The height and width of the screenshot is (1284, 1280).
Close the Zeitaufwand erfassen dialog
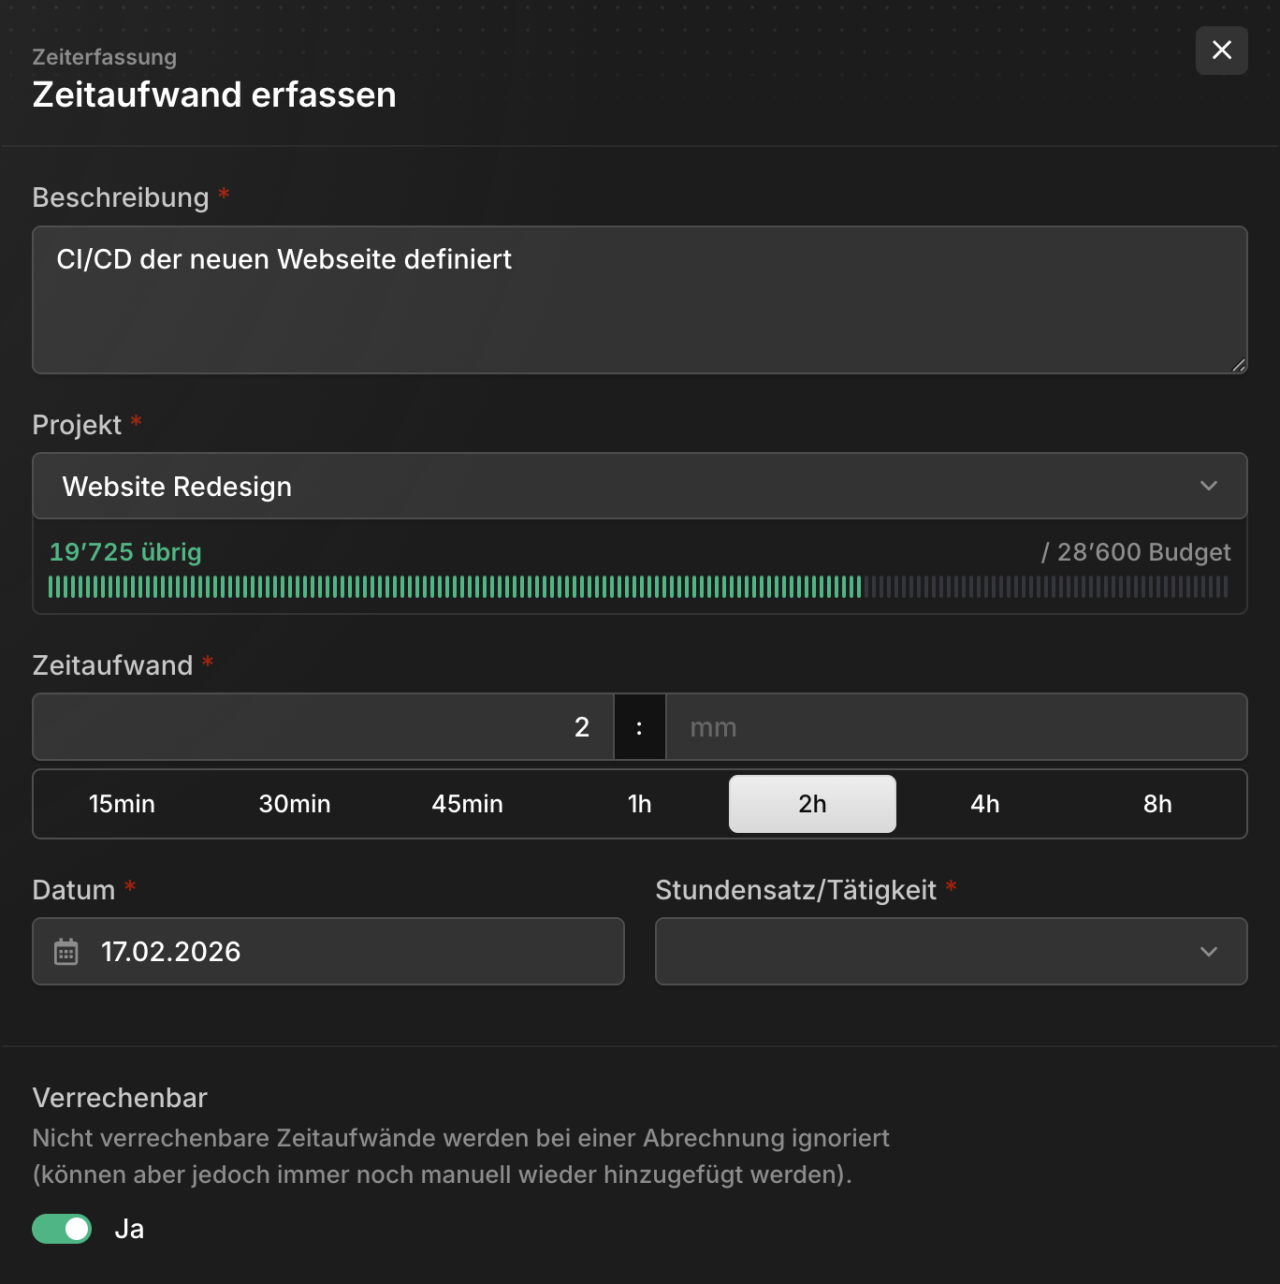click(1221, 50)
